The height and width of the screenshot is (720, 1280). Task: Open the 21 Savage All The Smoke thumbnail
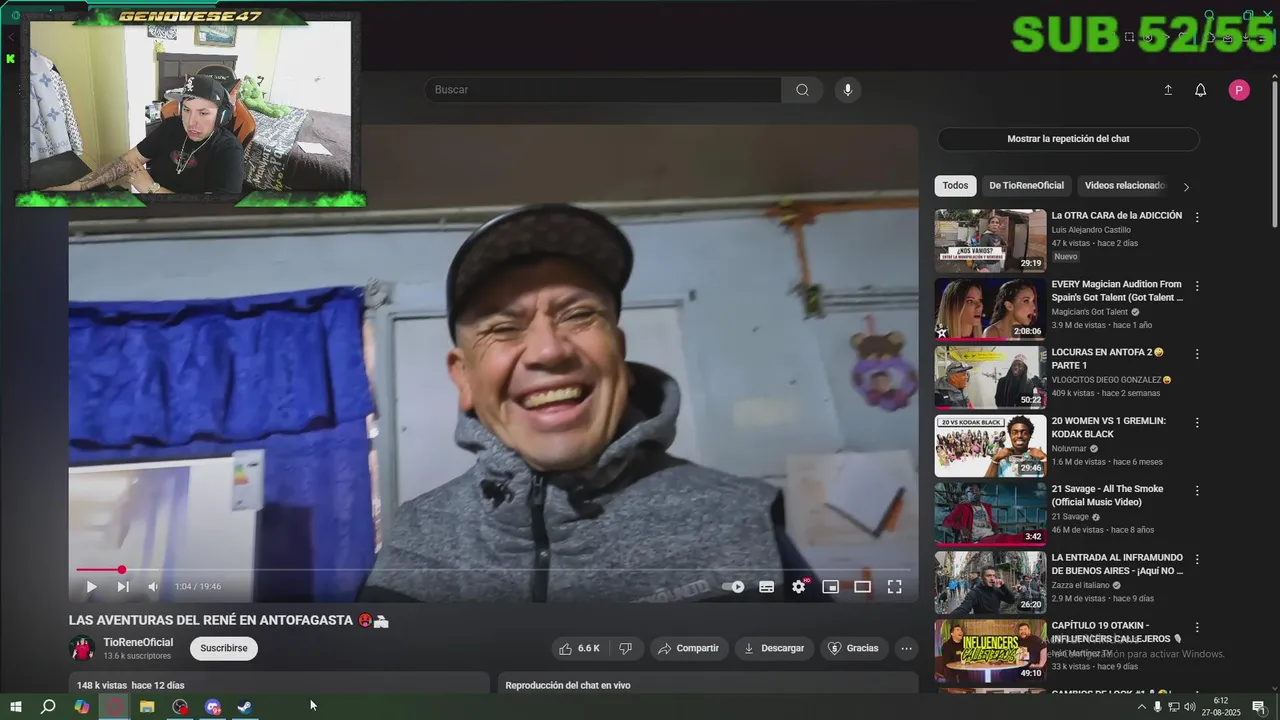990,514
